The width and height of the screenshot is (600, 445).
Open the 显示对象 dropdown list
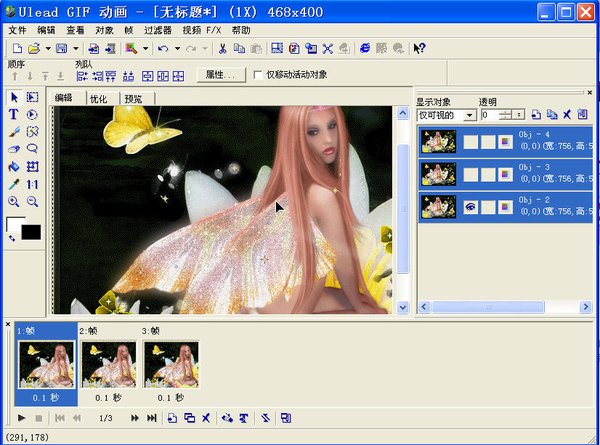[470, 116]
